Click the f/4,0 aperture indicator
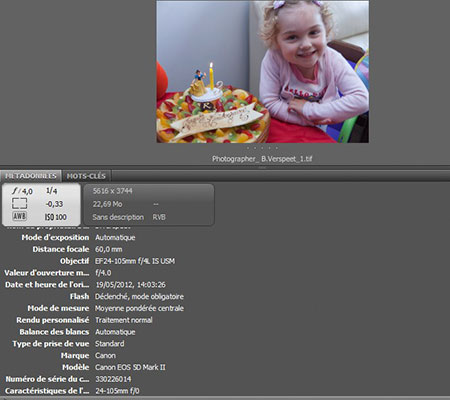The width and height of the screenshot is (450, 400). coord(22,191)
